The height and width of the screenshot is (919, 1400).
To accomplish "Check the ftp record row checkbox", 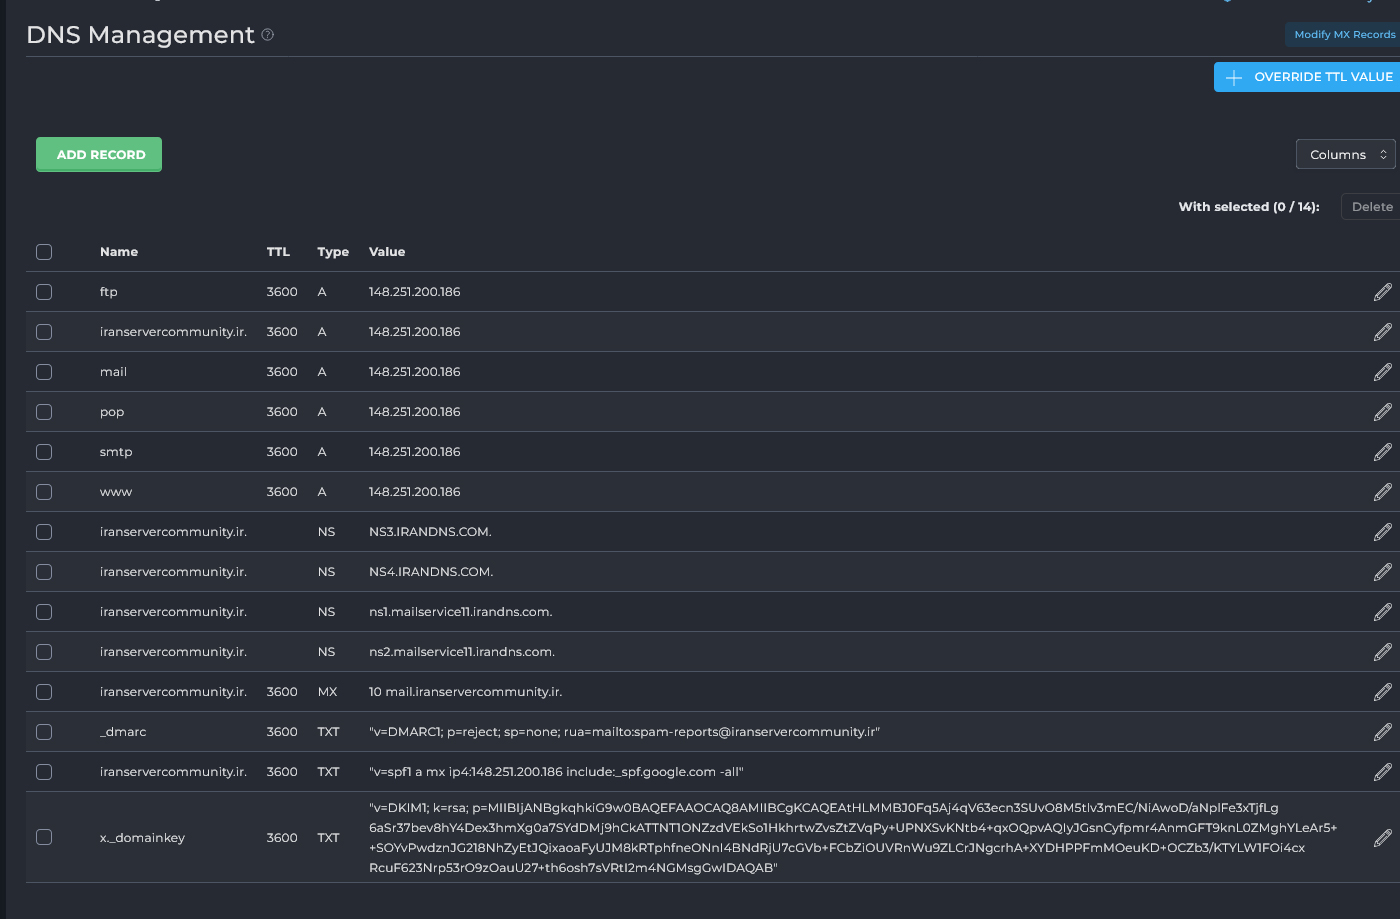I will click(44, 291).
